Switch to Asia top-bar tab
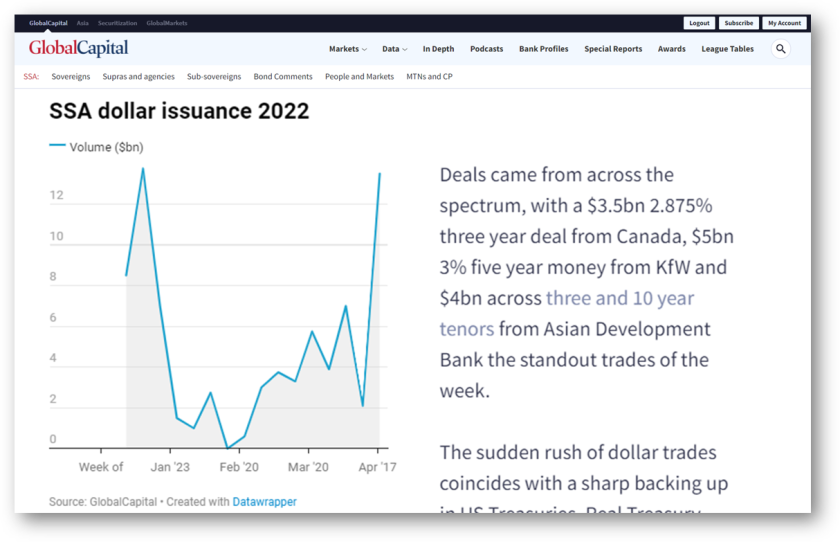The image size is (840, 542). [x=82, y=23]
